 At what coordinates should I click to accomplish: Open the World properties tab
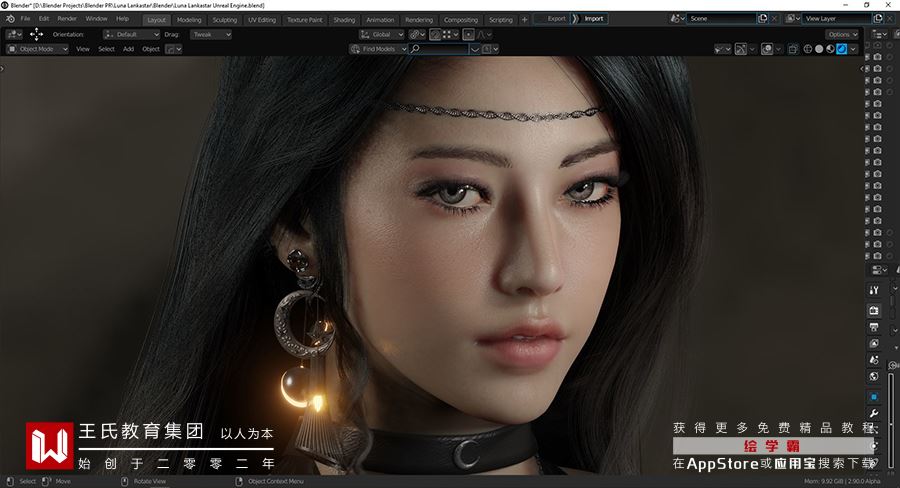(874, 376)
